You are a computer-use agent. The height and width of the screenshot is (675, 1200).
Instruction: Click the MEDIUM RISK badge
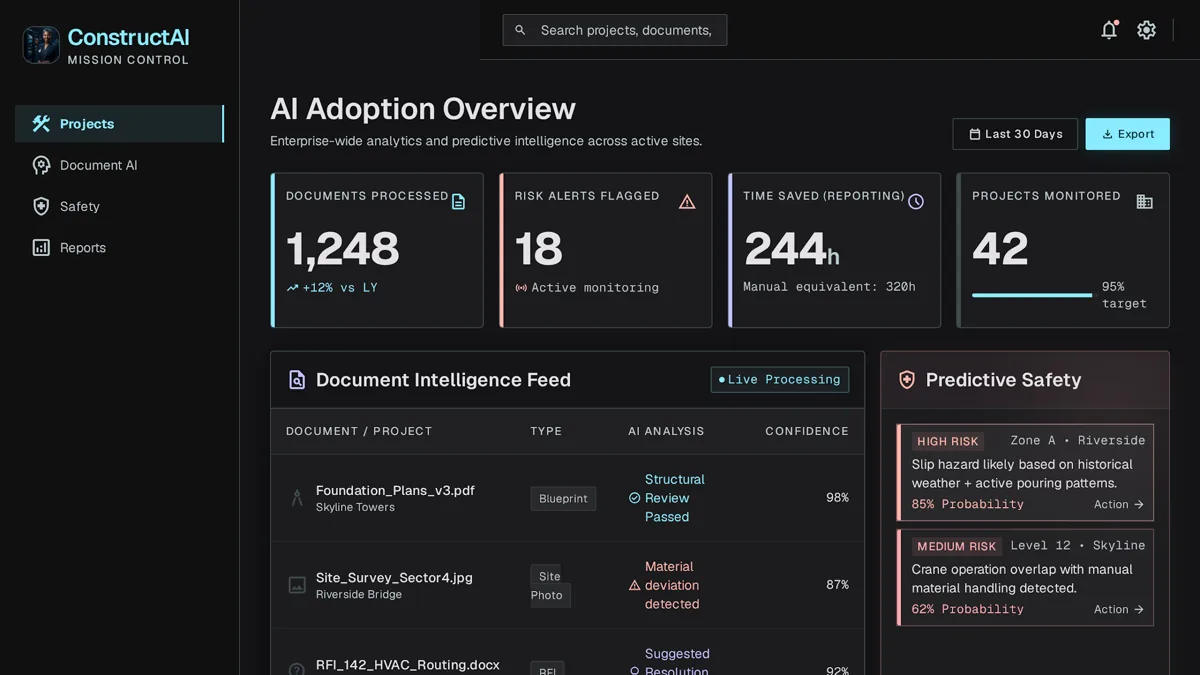click(956, 546)
